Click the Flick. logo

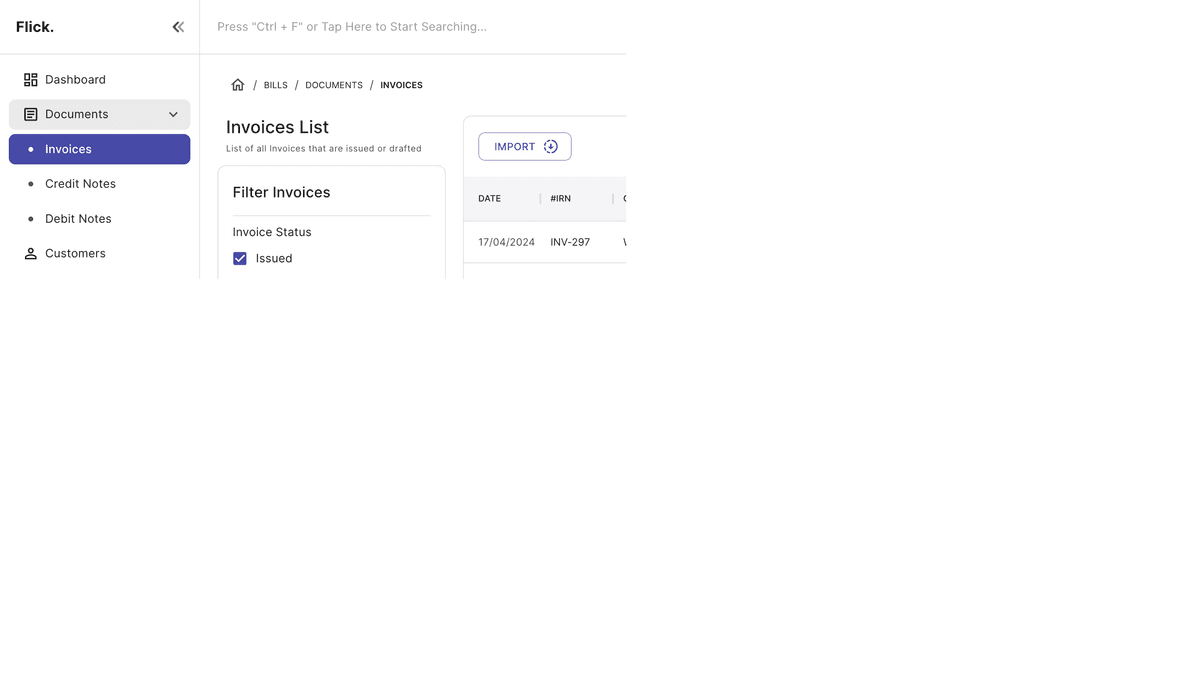[35, 27]
